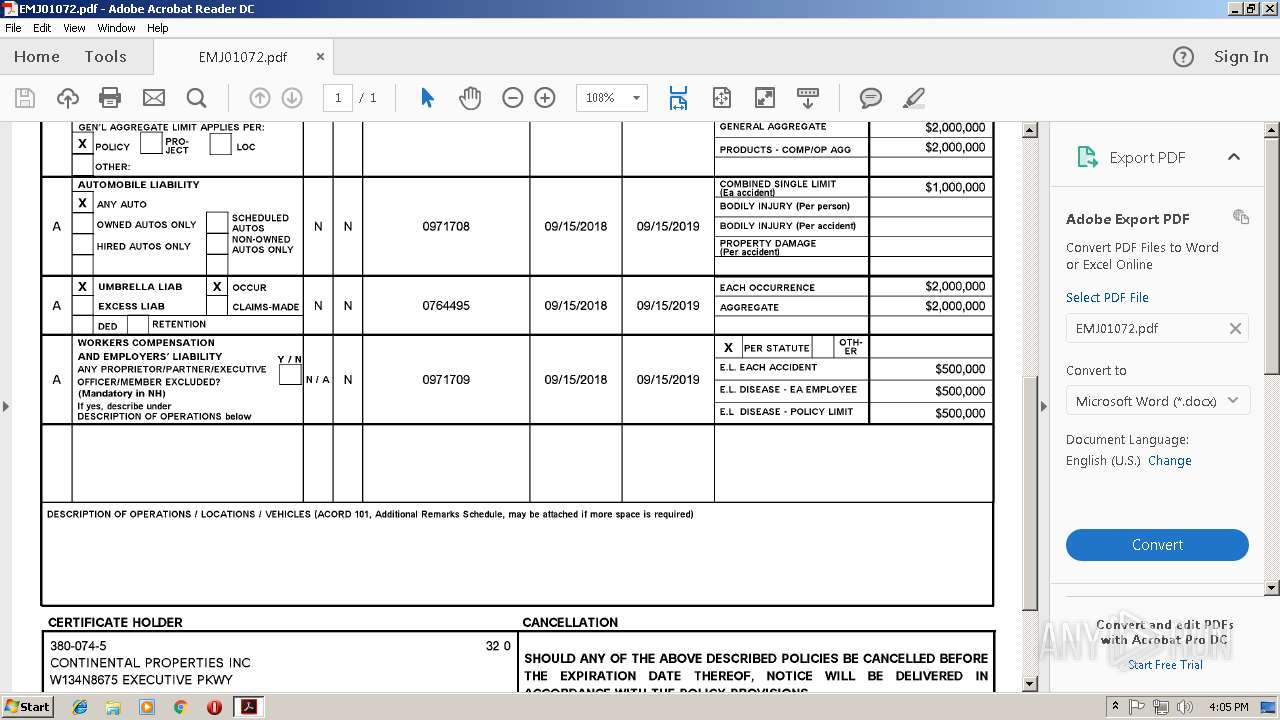Send file by email envelope icon
This screenshot has height=720, width=1280.
tap(153, 98)
